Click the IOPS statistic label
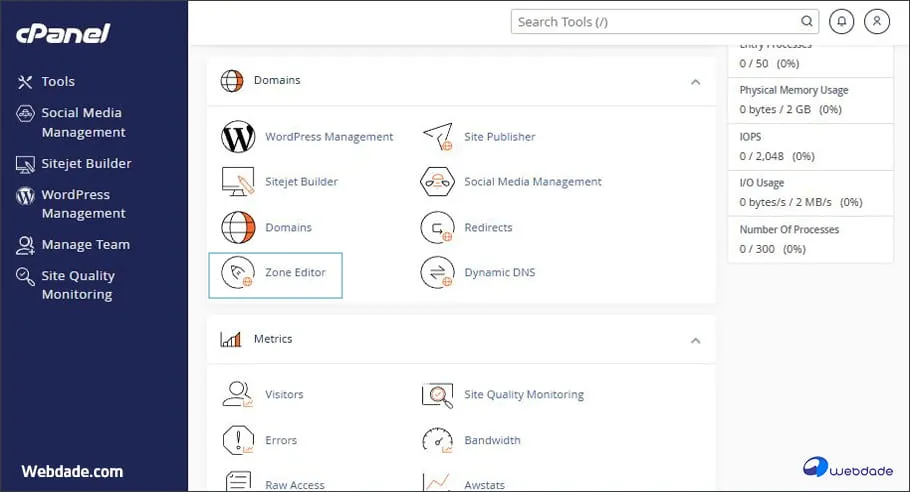Image resolution: width=910 pixels, height=492 pixels. click(750, 137)
